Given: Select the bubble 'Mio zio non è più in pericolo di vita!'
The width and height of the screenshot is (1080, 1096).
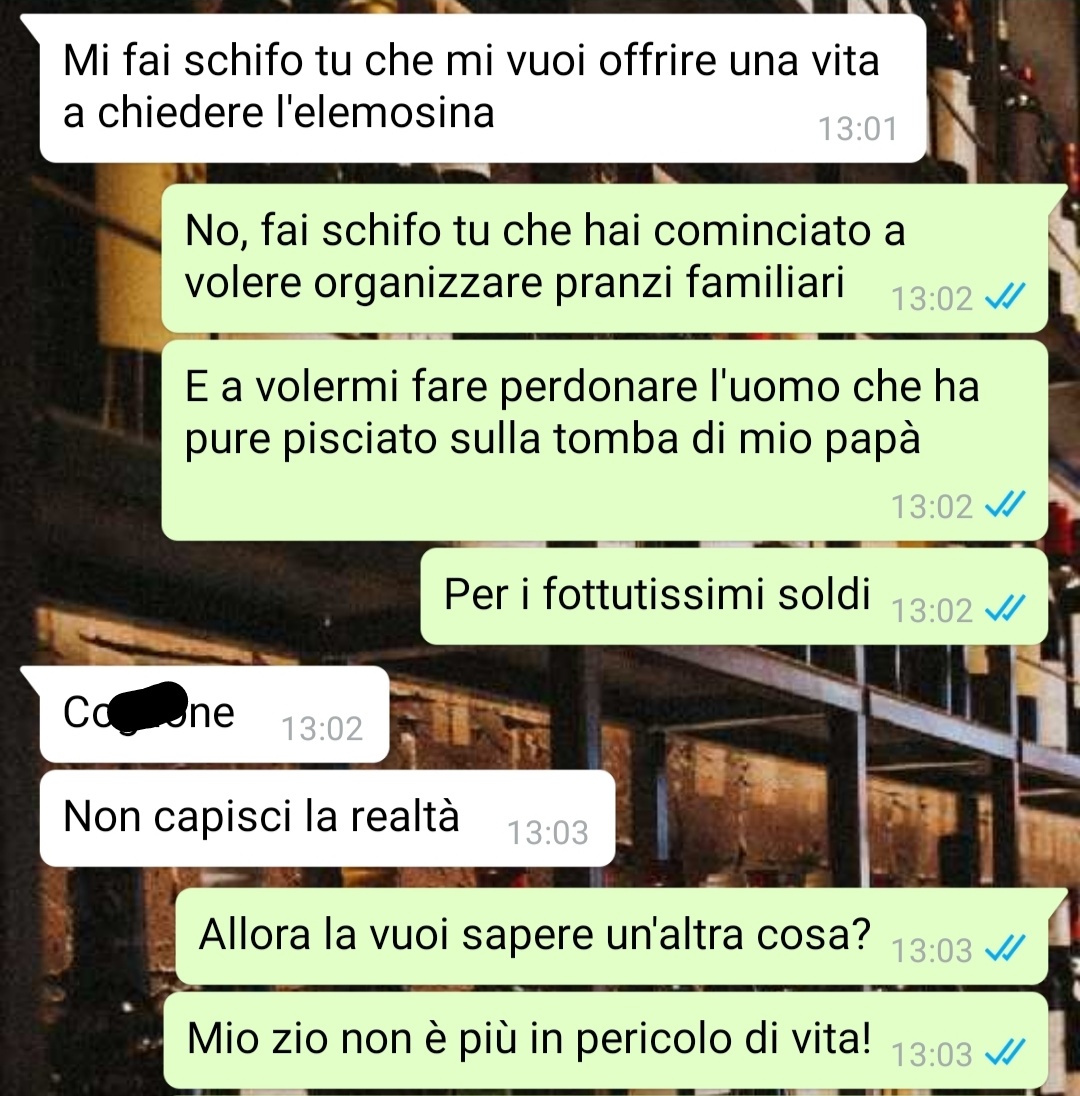Looking at the screenshot, I should pos(605,1040).
